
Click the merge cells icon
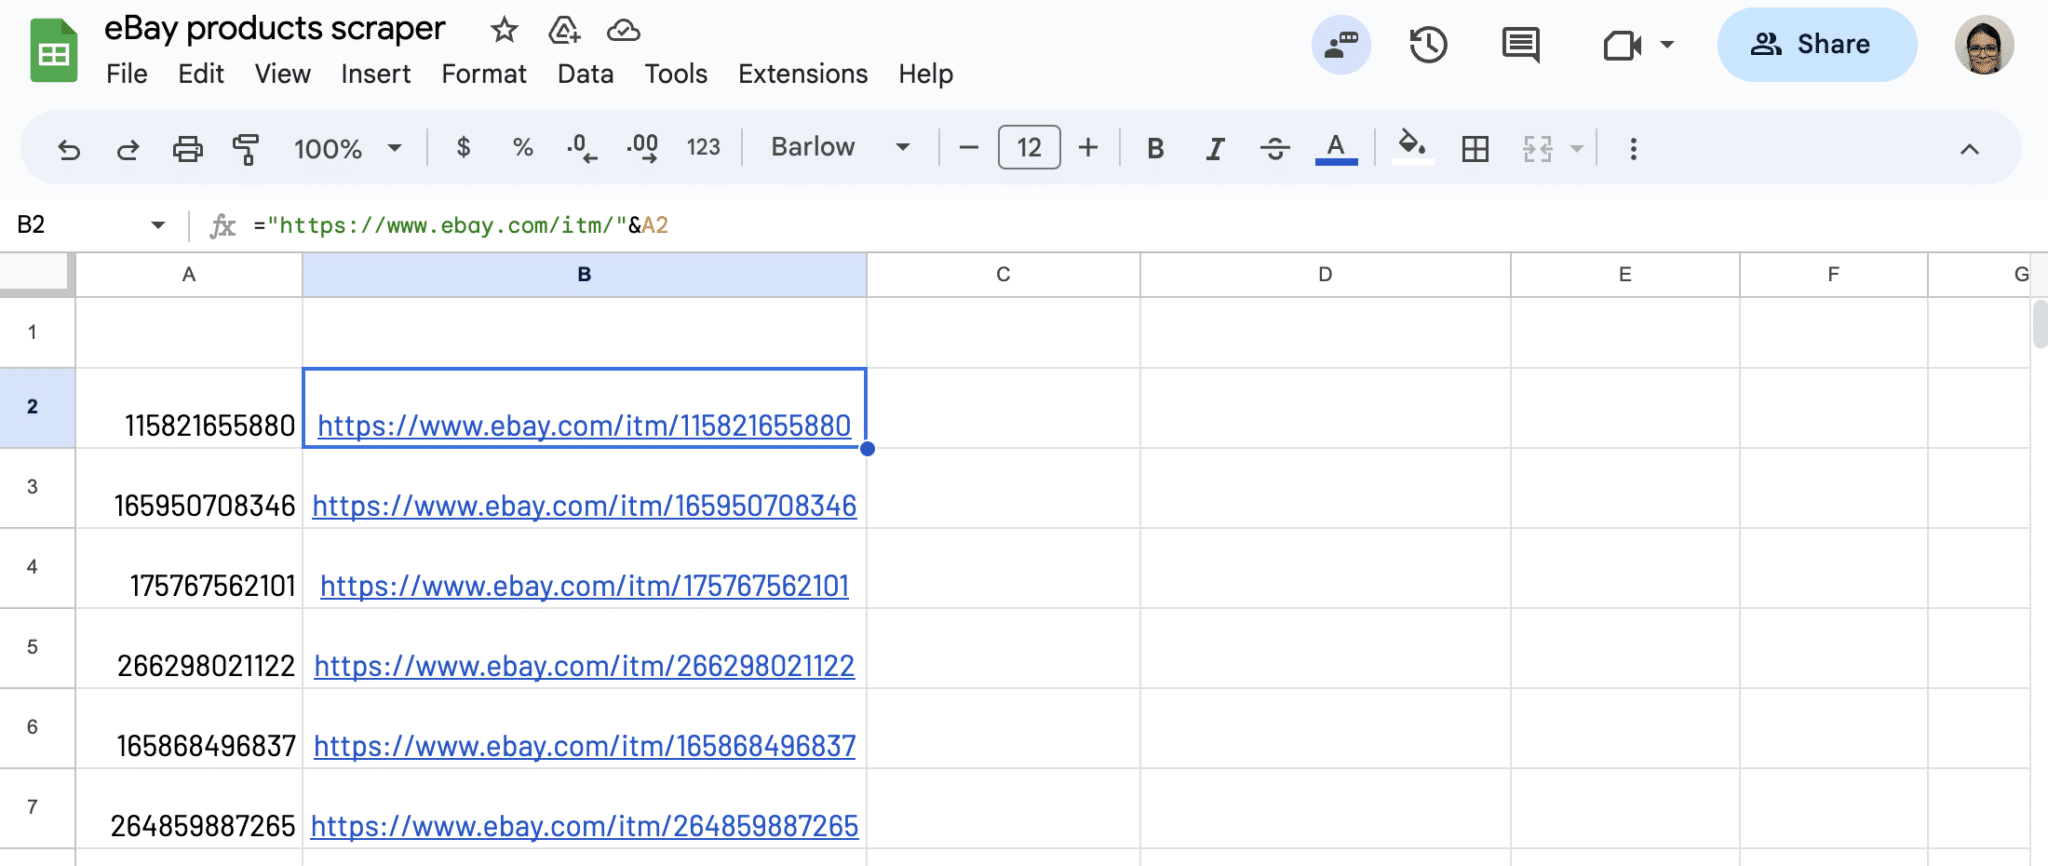pyautogui.click(x=1538, y=149)
